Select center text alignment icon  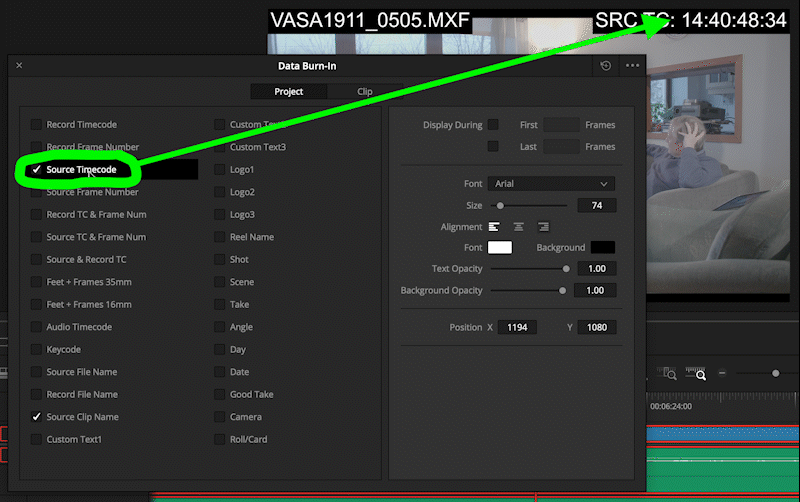(518, 227)
